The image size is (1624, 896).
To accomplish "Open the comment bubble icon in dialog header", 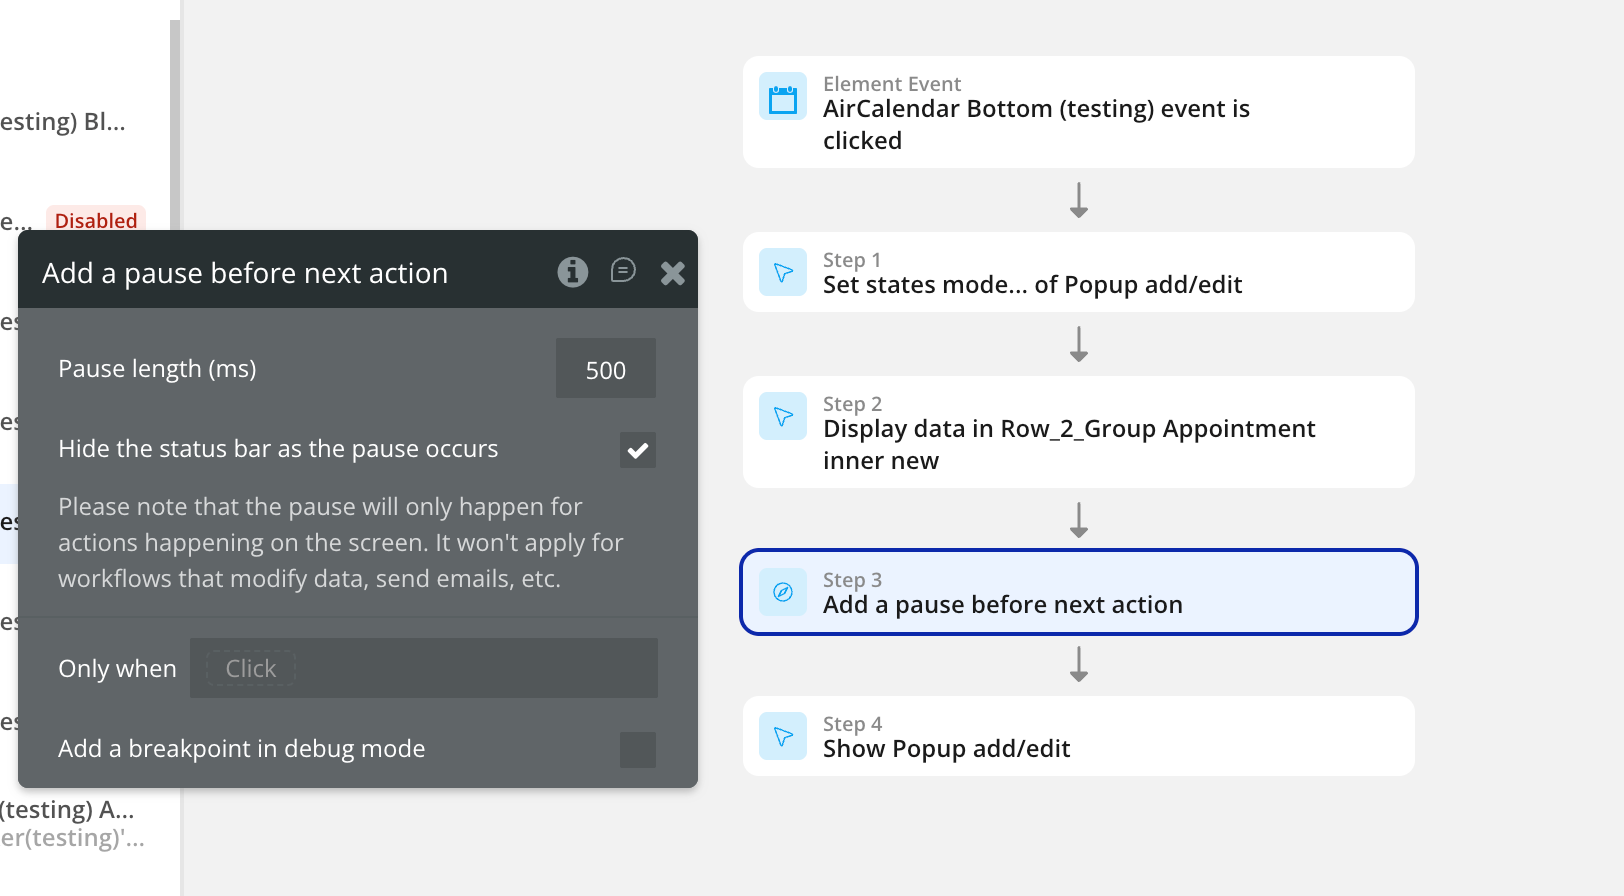I will (x=623, y=271).
